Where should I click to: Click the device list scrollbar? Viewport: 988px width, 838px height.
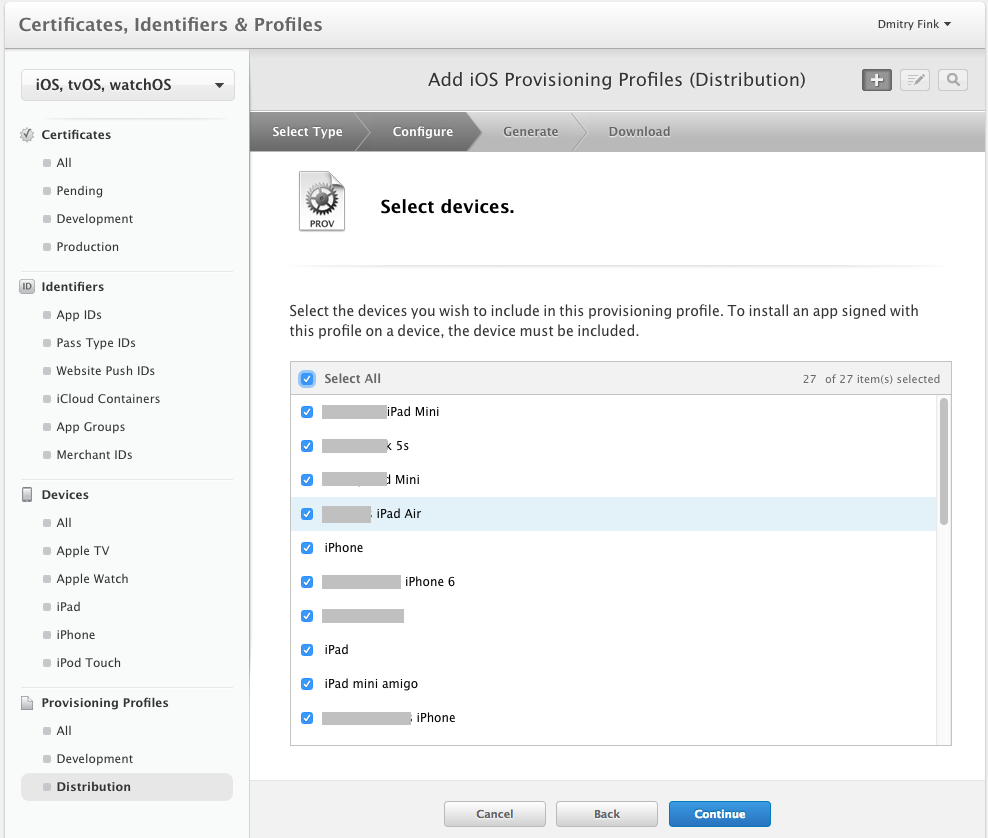(944, 461)
